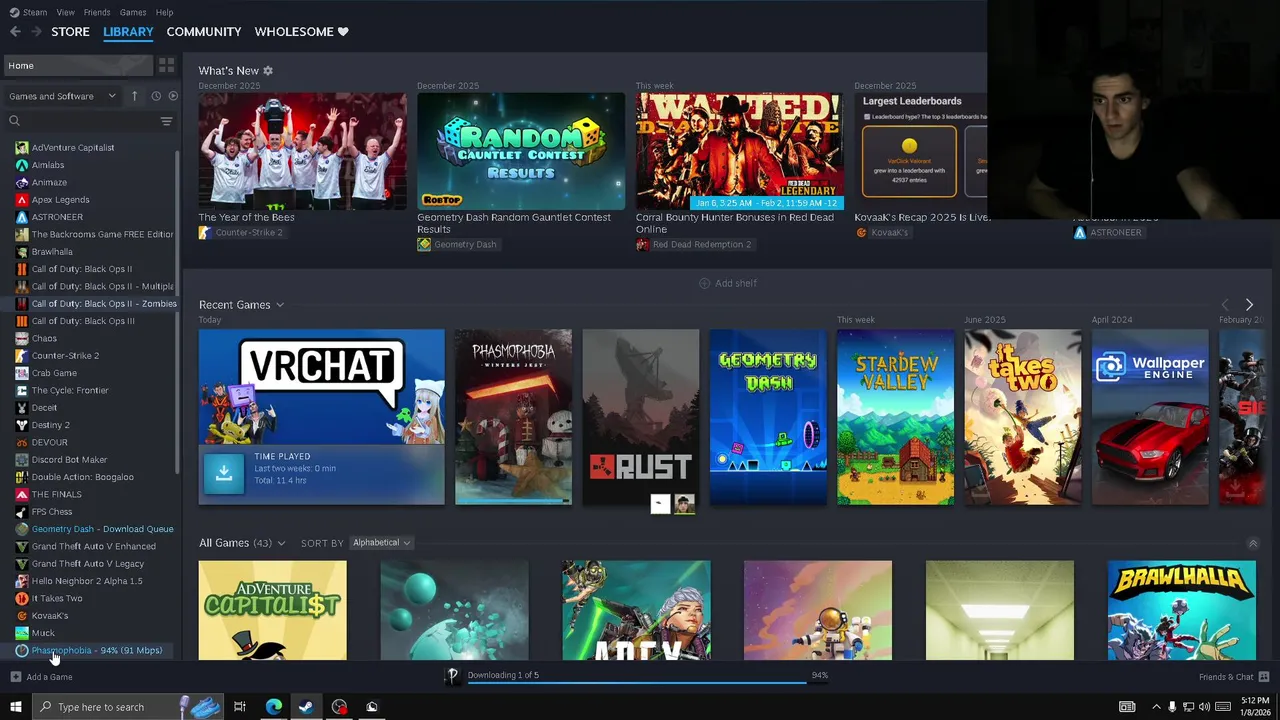Click Add a Game link

click(49, 677)
